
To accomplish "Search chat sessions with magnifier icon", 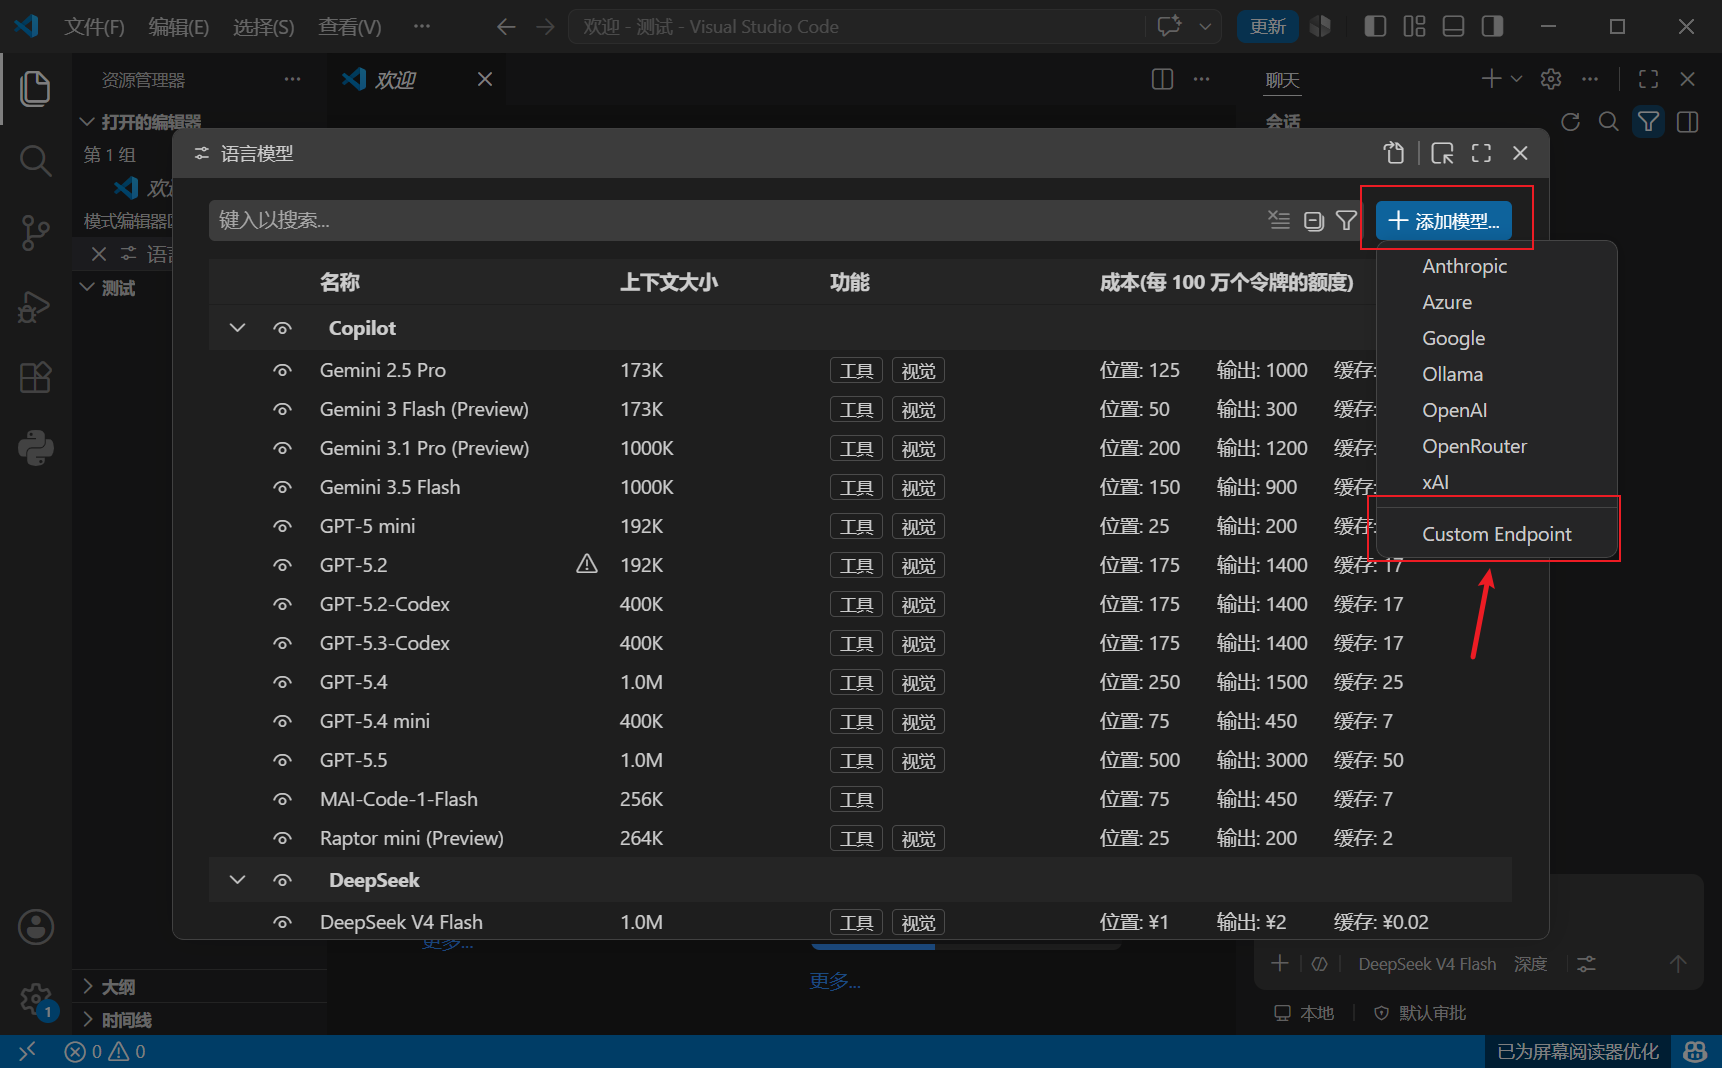I will 1609,122.
